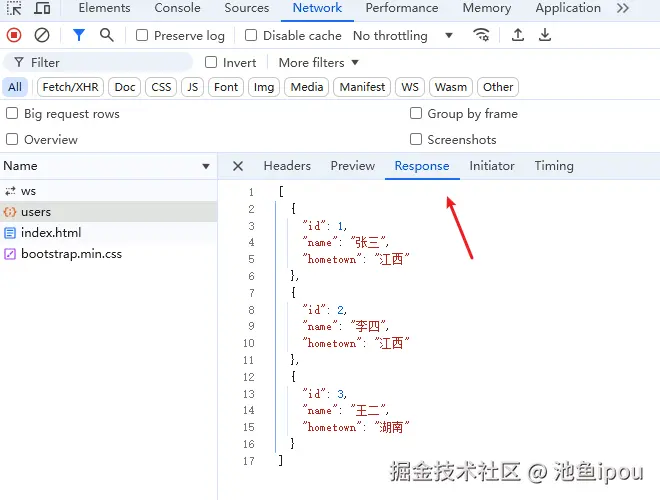Export HAR file download icon
Image resolution: width=660 pixels, height=500 pixels.
(x=545, y=35)
